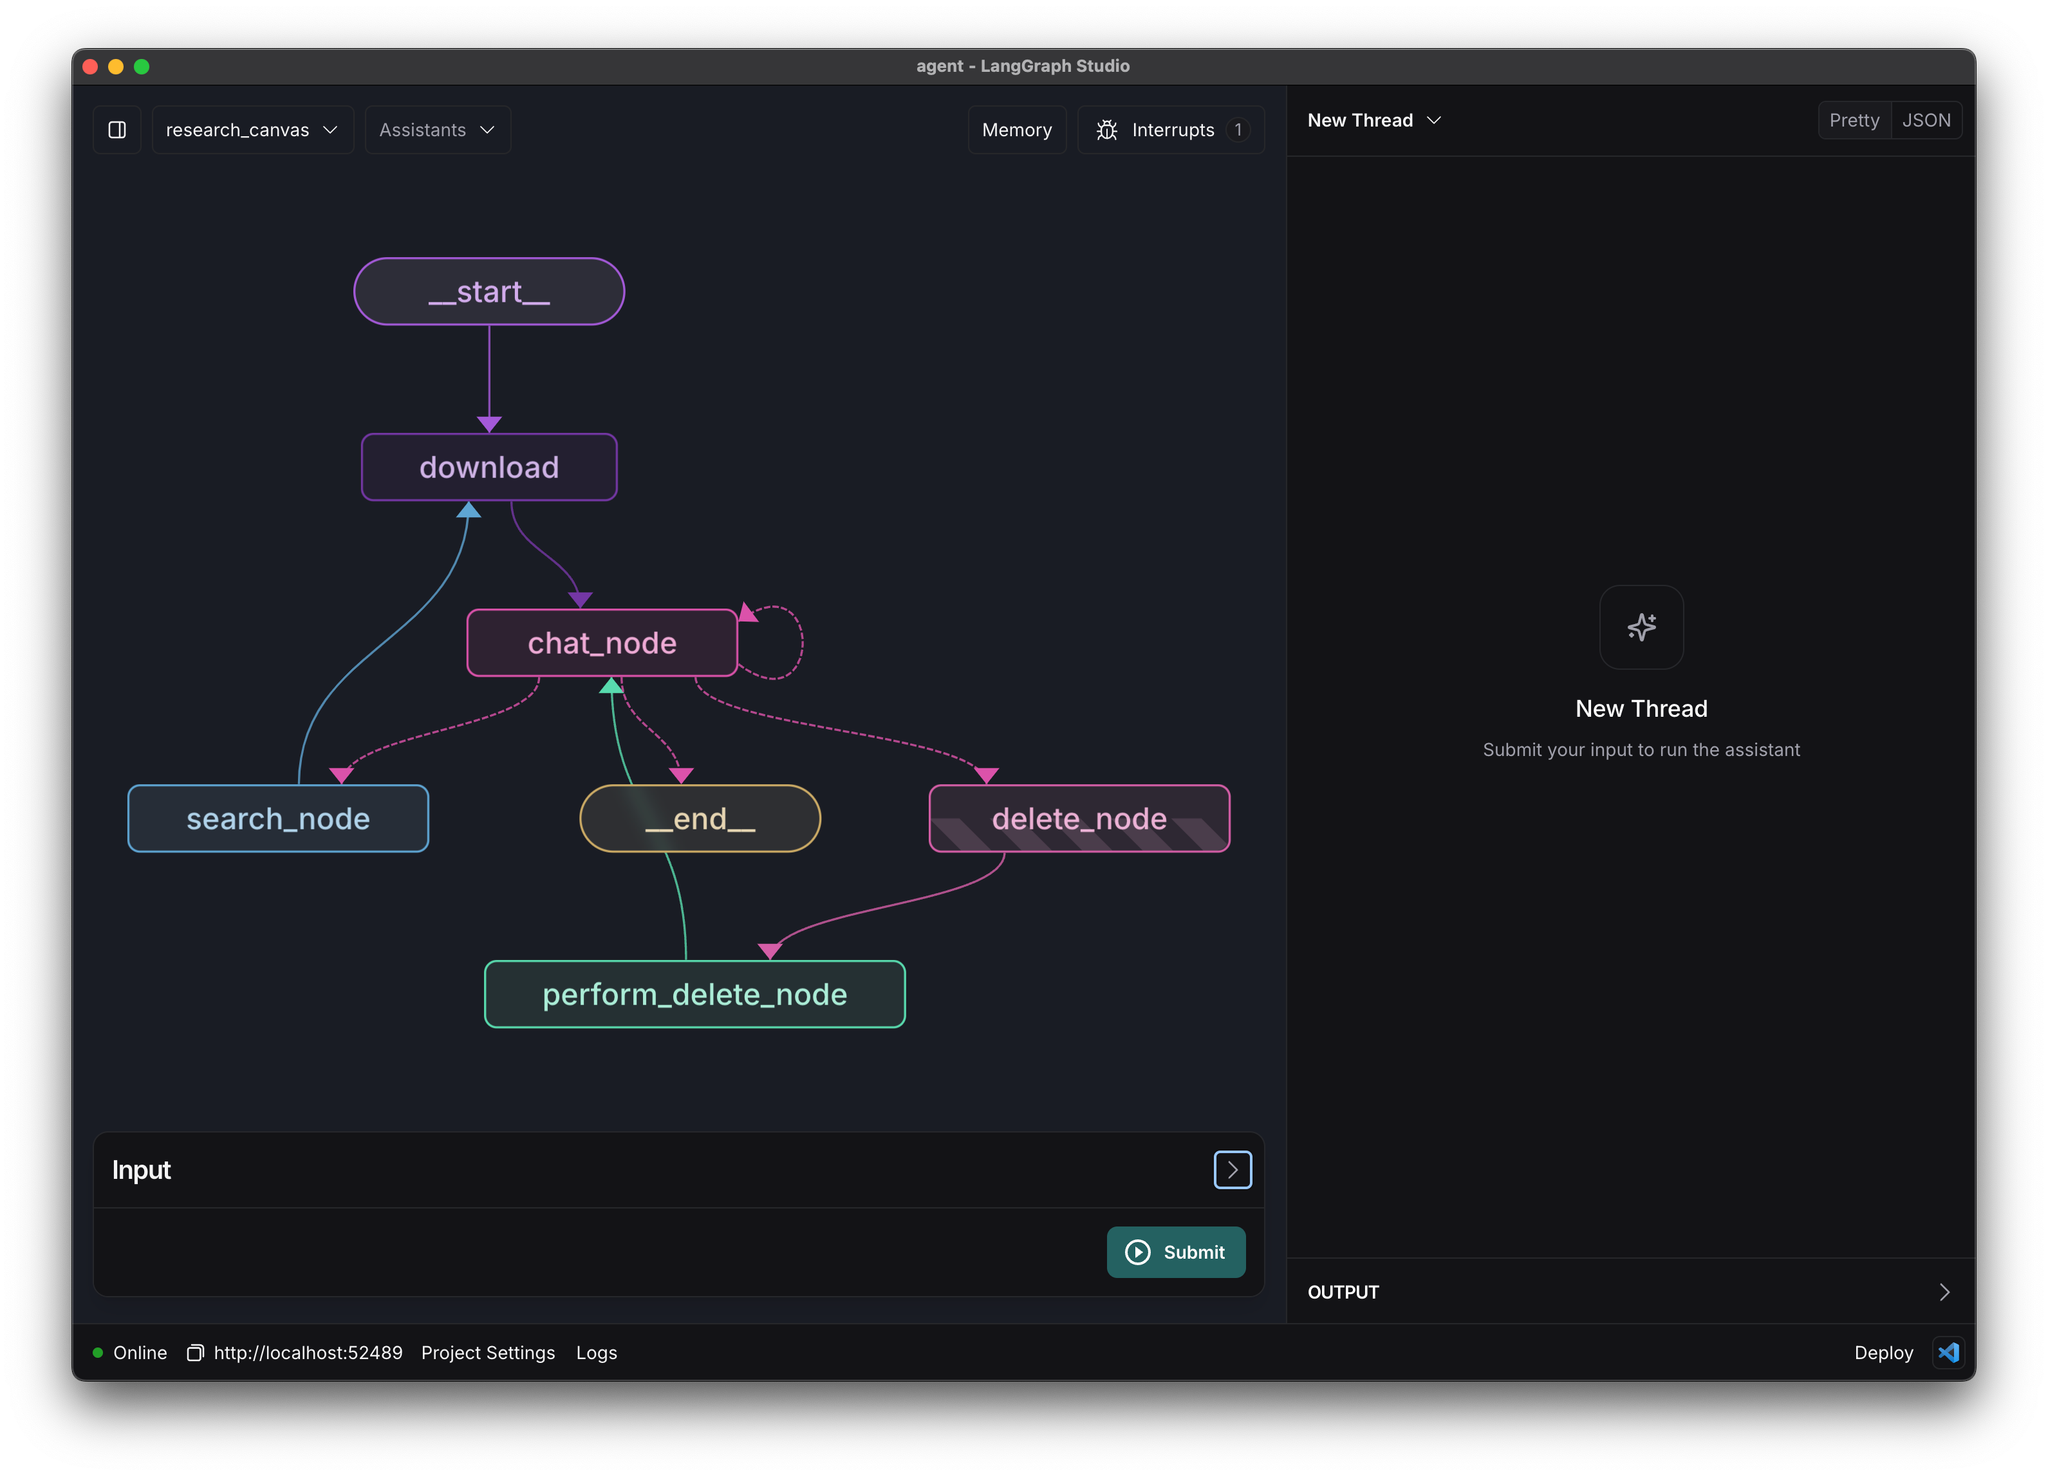2048x1476 pixels.
Task: Select the chat_node graph node
Action: tap(602, 643)
